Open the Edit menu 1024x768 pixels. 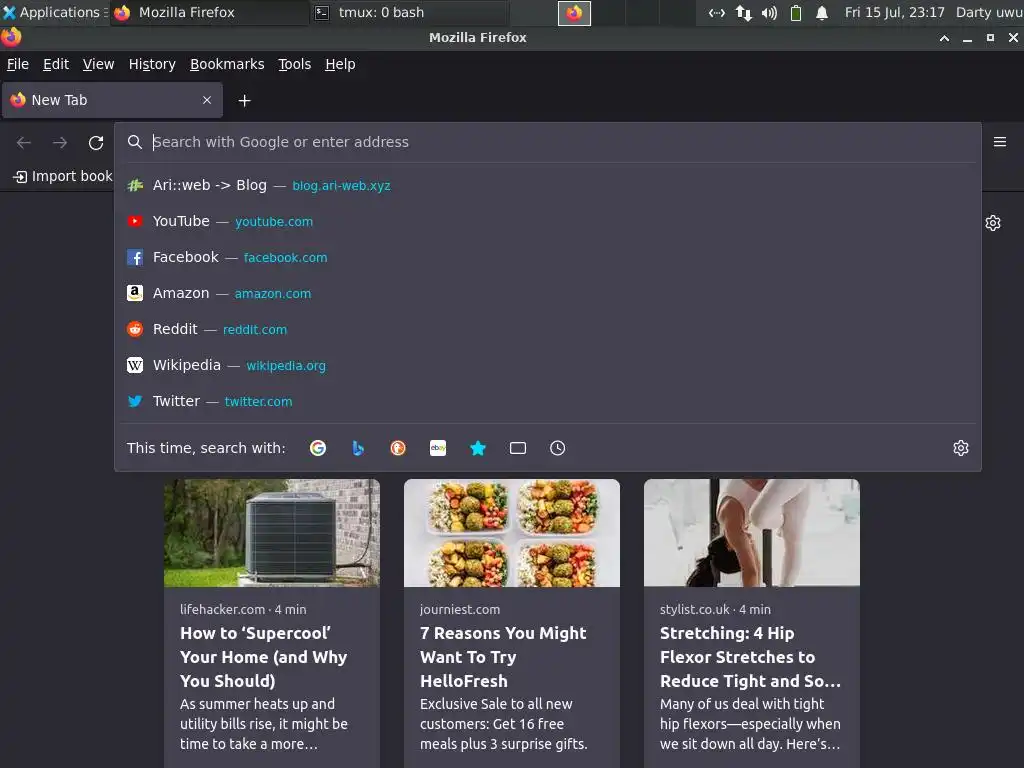pyautogui.click(x=56, y=64)
